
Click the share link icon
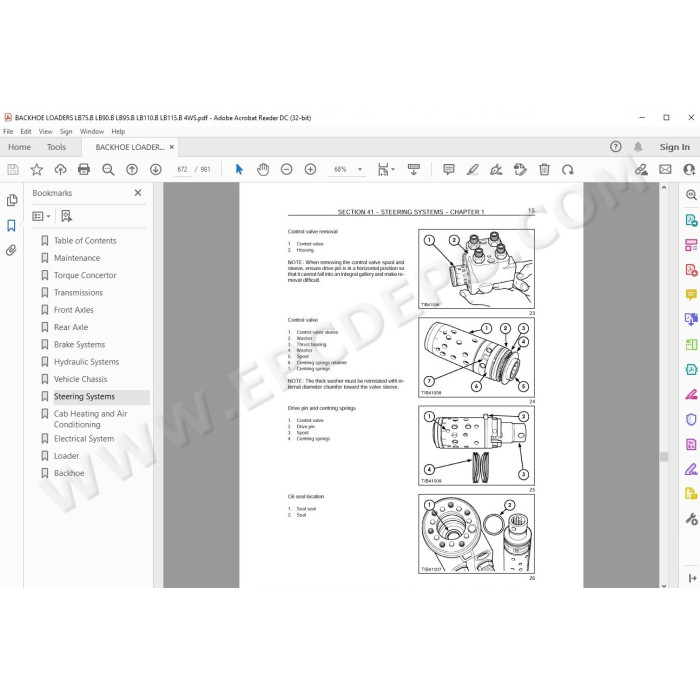642,170
